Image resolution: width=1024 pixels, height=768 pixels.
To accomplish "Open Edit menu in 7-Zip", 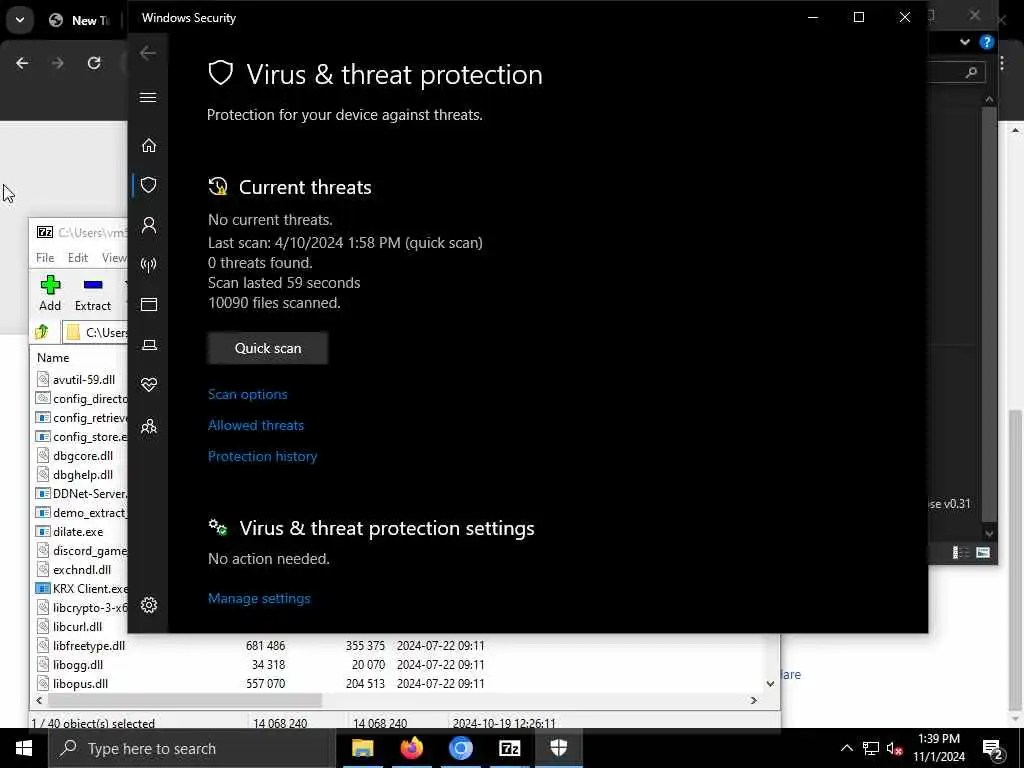I will pyautogui.click(x=78, y=258).
